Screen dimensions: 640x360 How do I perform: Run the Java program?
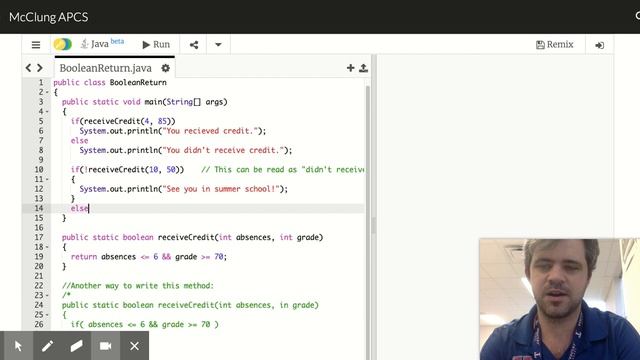(156, 44)
